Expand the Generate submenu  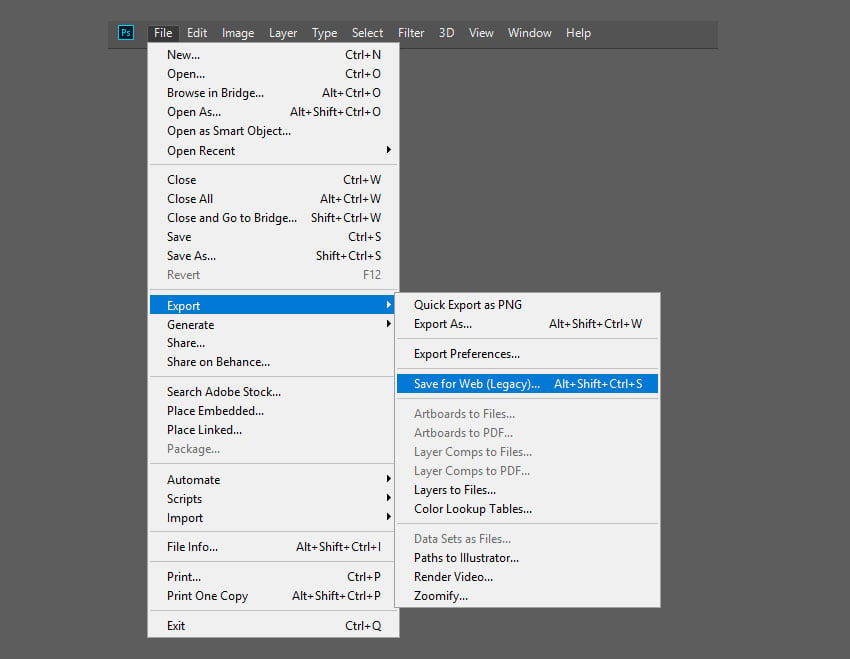272,325
